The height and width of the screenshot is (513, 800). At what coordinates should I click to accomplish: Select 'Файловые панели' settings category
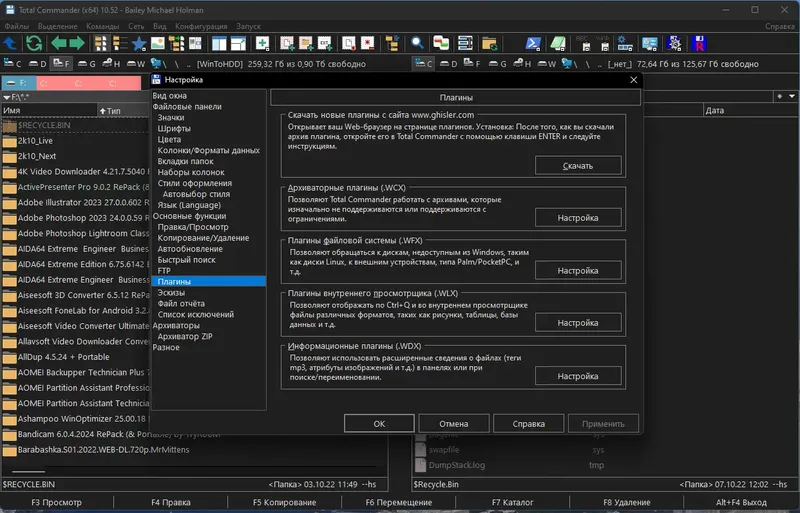[187, 106]
